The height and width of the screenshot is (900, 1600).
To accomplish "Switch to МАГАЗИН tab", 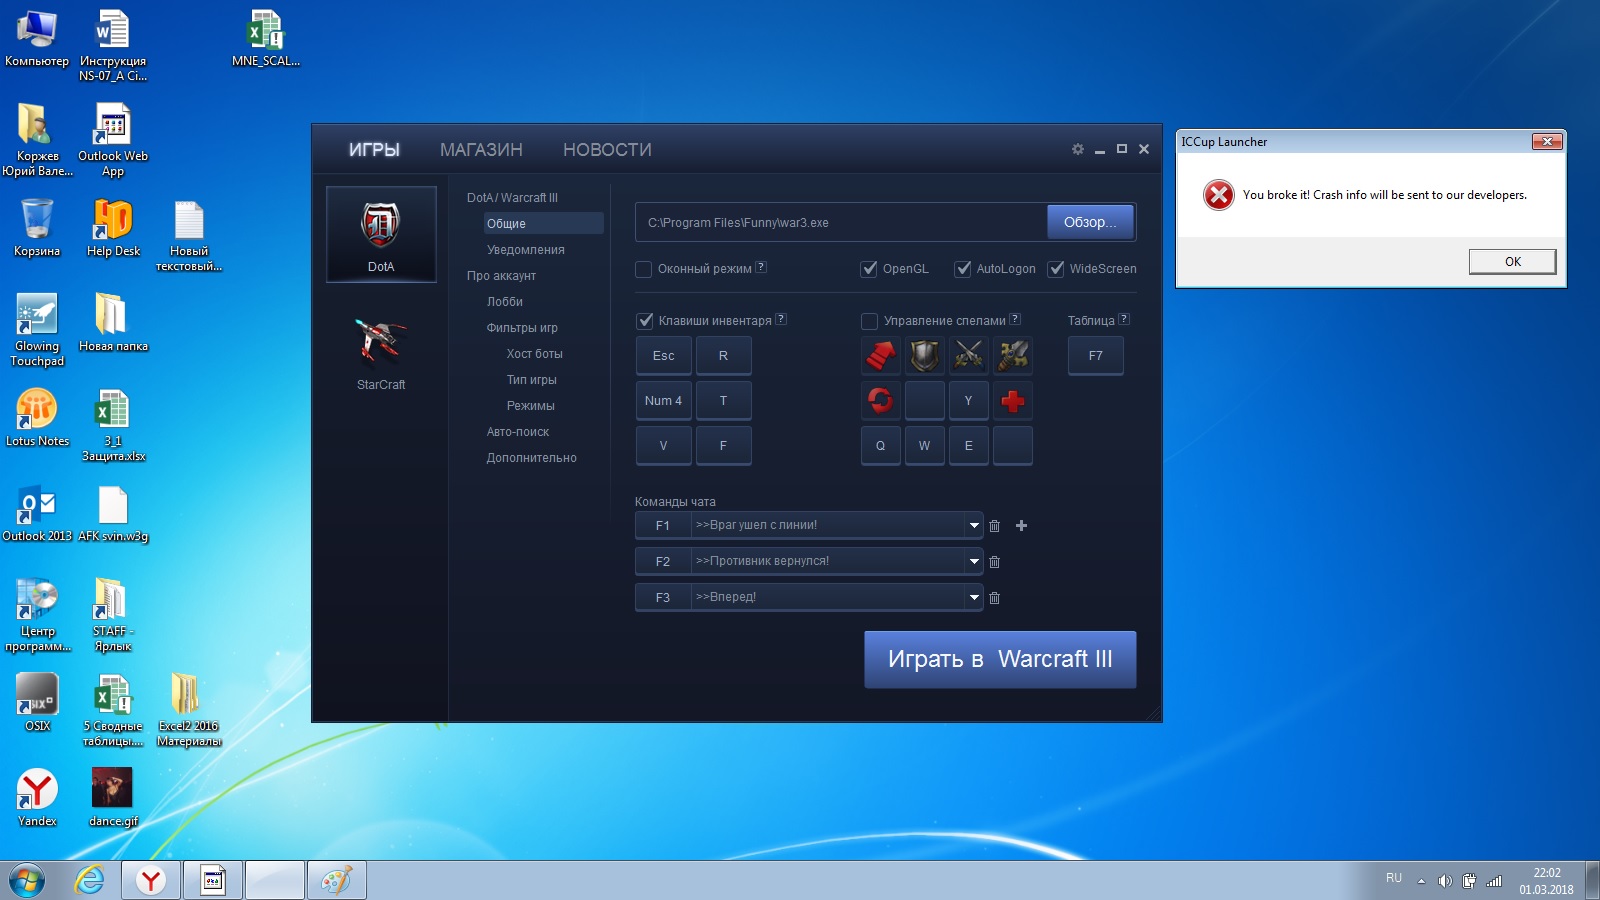I will pyautogui.click(x=481, y=150).
